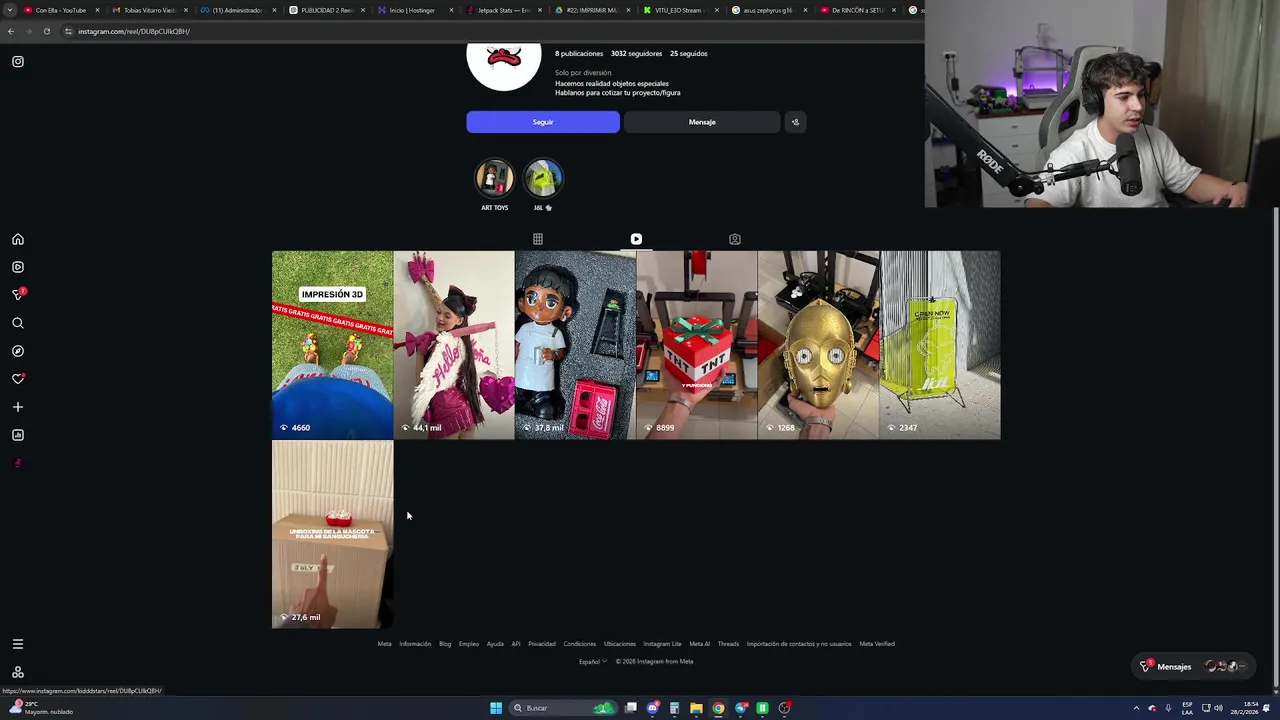Open dashboard chart icon in sidebar

point(18,435)
